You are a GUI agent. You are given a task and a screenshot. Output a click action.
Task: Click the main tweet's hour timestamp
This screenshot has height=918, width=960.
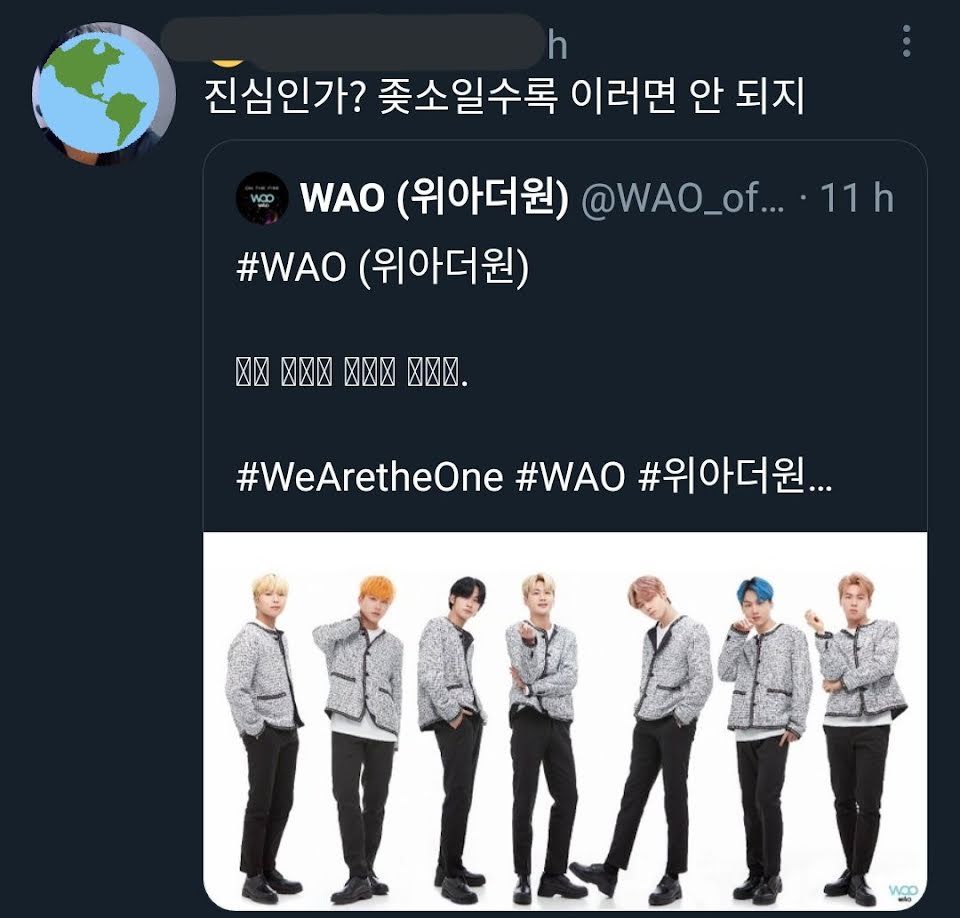(x=557, y=45)
